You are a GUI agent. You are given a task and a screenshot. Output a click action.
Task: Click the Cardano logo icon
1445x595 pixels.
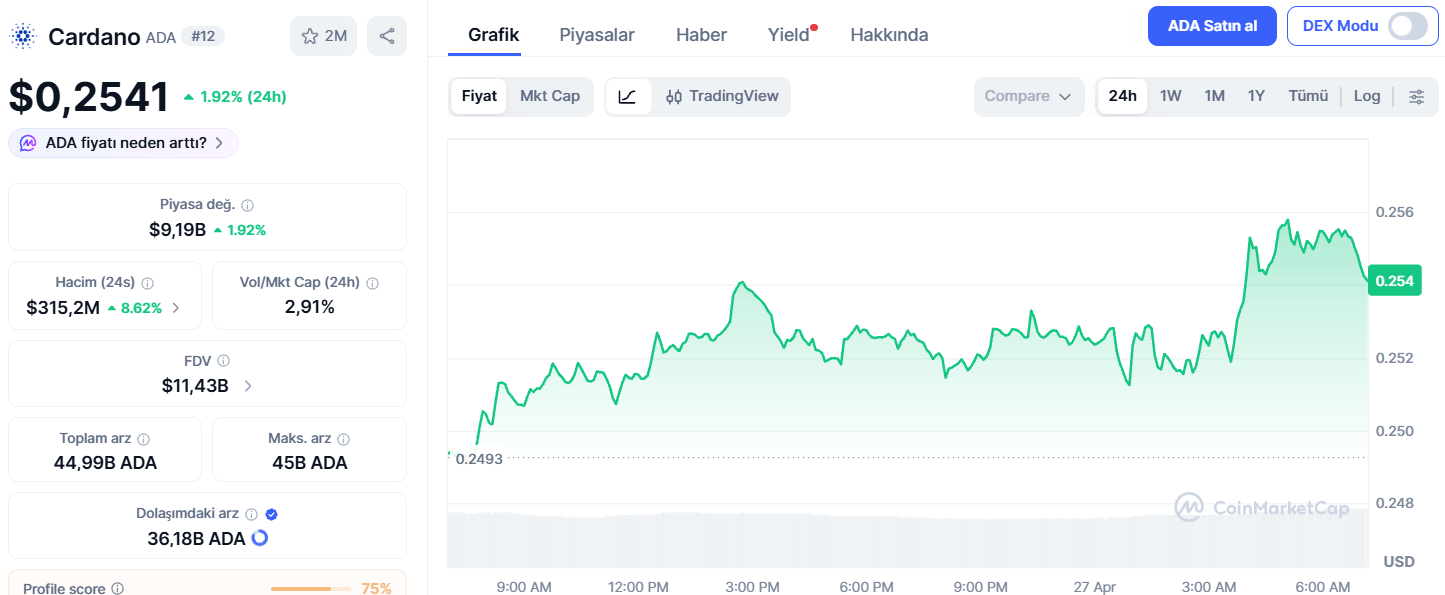click(22, 37)
